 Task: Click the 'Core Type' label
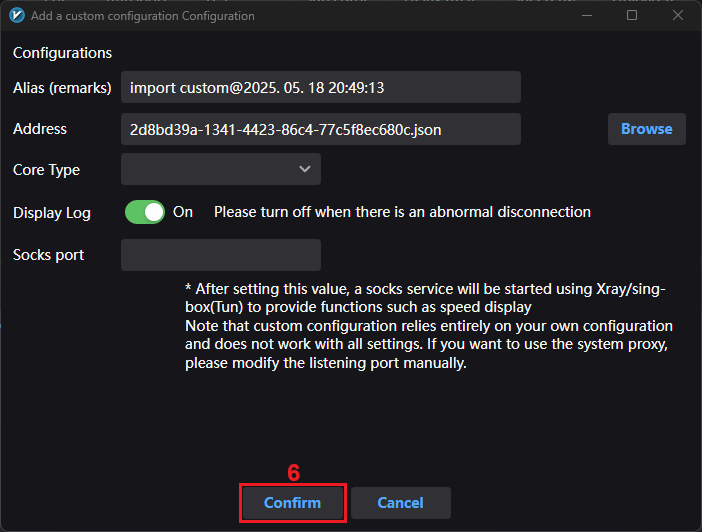point(46,170)
